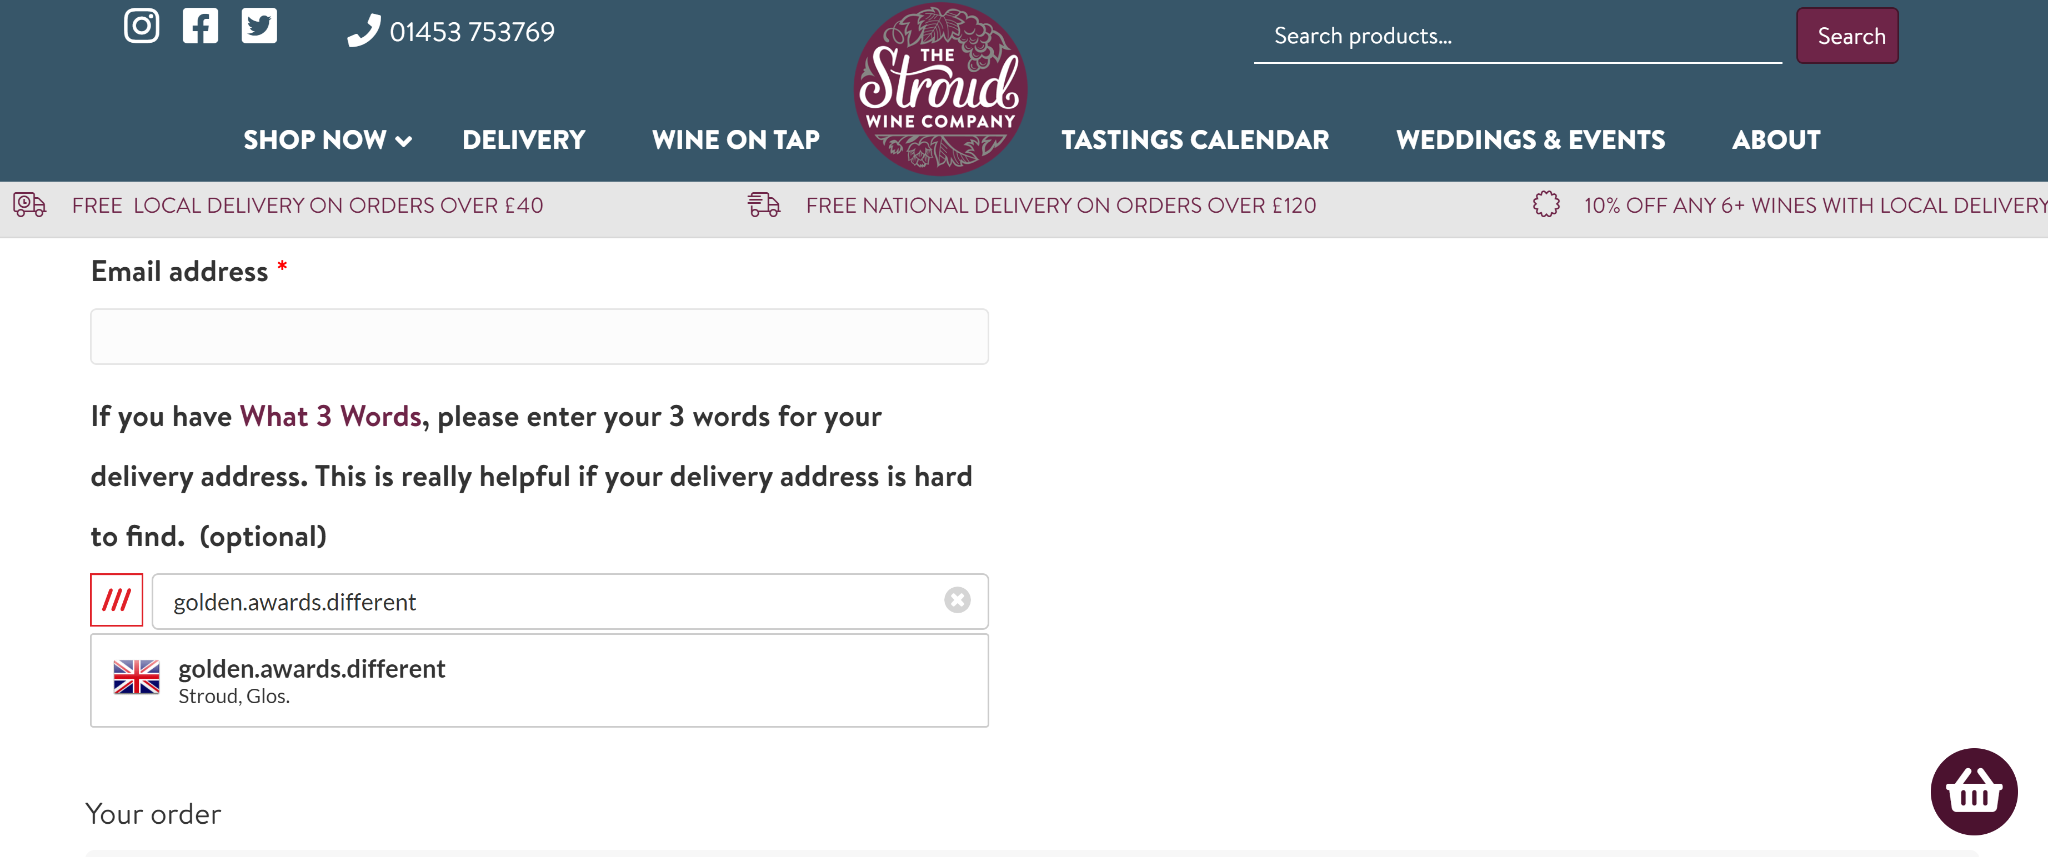Click the phone handset icon
Screen dimensions: 2048x857
(x=363, y=31)
